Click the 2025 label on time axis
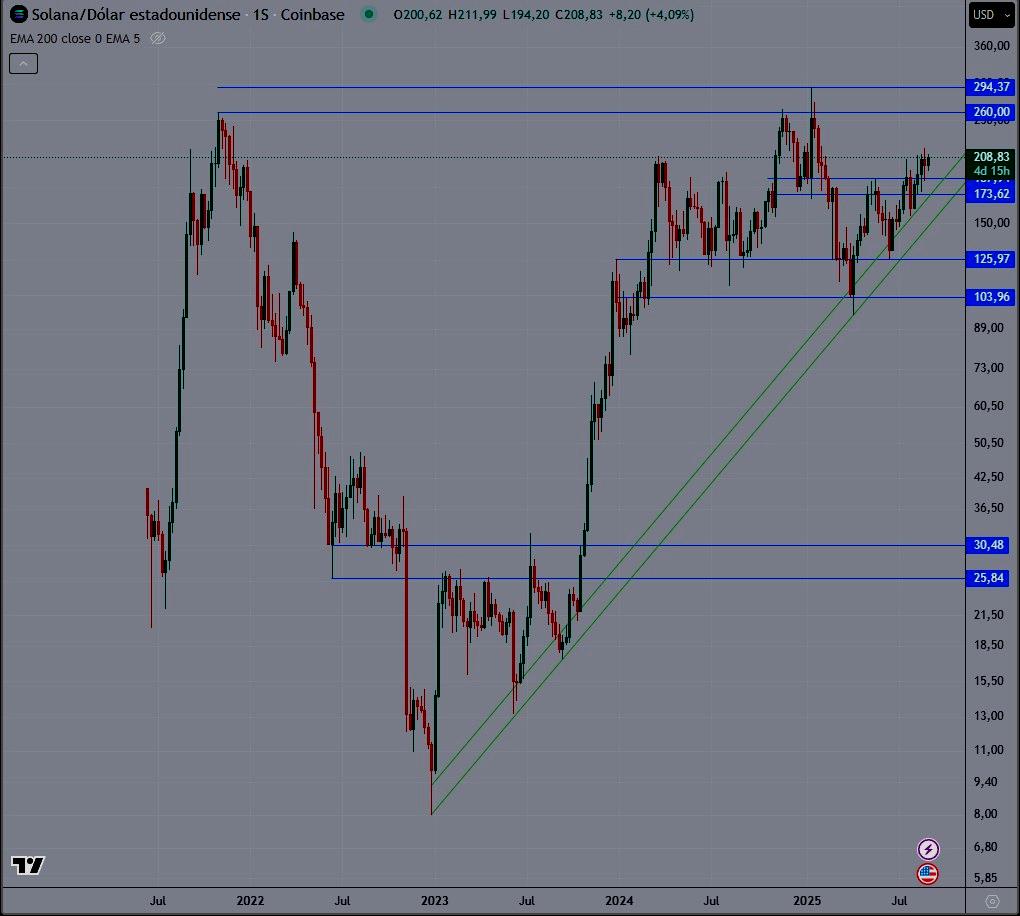Viewport: 1020px width, 916px height. point(807,901)
